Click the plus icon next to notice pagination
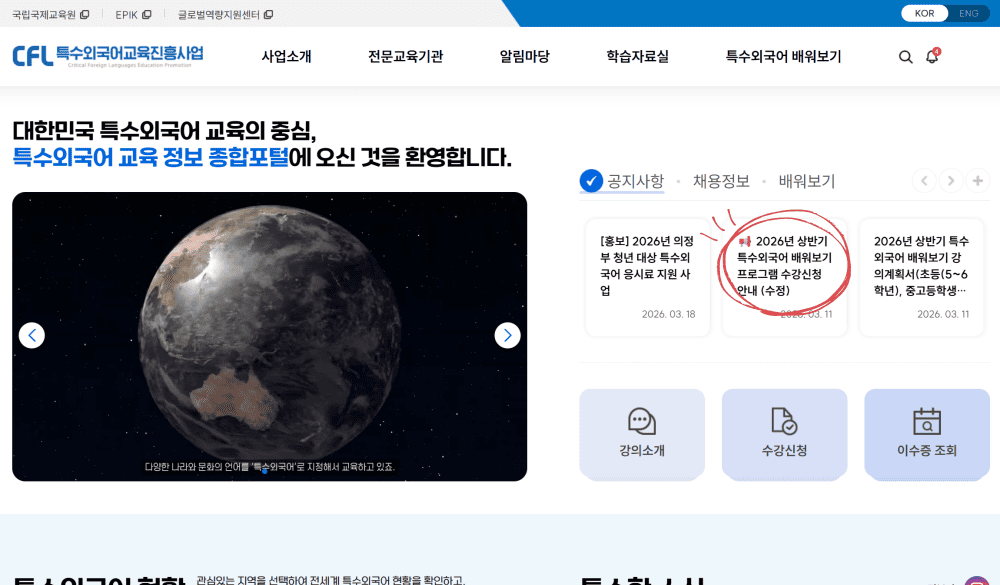The height and width of the screenshot is (585, 1000). 976,181
